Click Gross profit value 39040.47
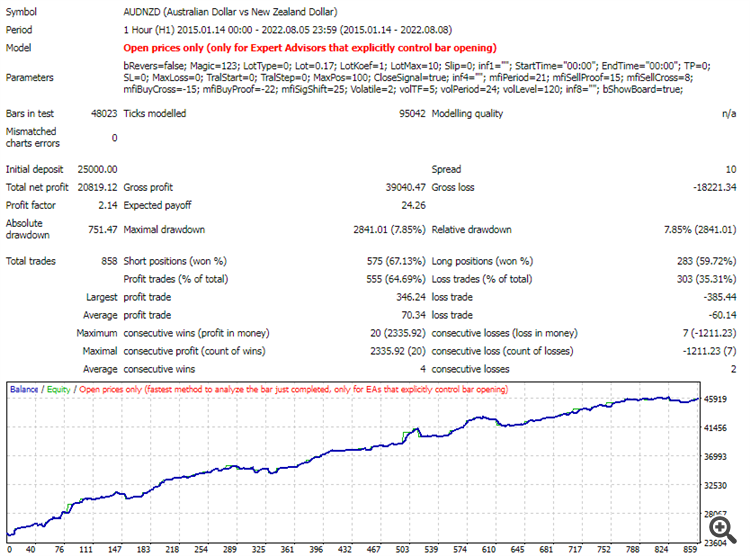750x556 pixels. click(x=405, y=188)
